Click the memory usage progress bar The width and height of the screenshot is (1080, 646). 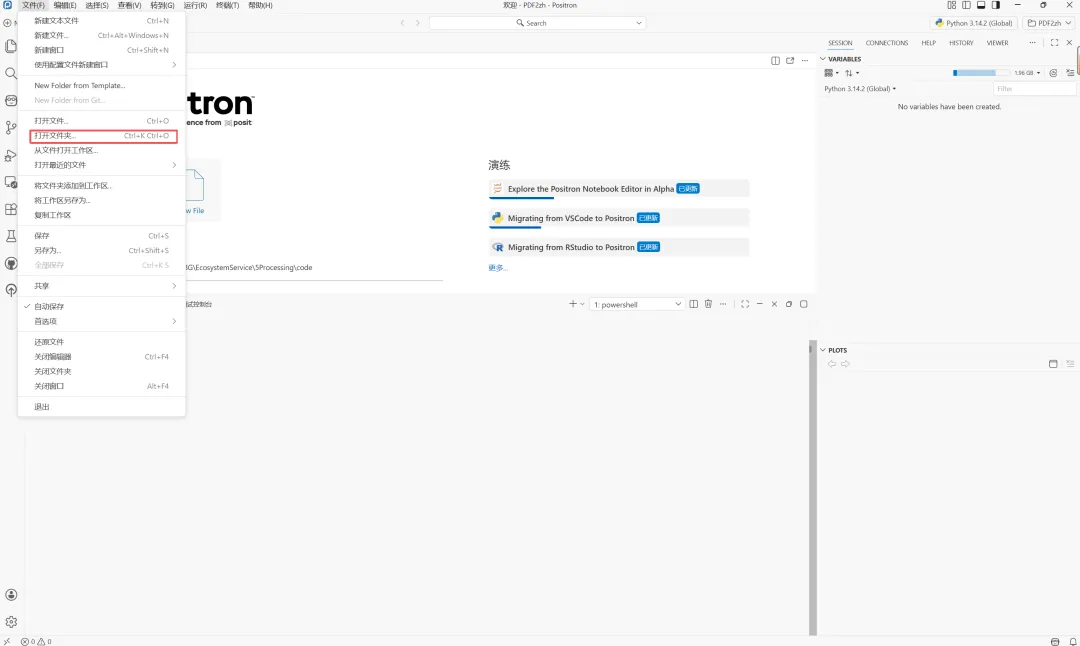pos(981,73)
